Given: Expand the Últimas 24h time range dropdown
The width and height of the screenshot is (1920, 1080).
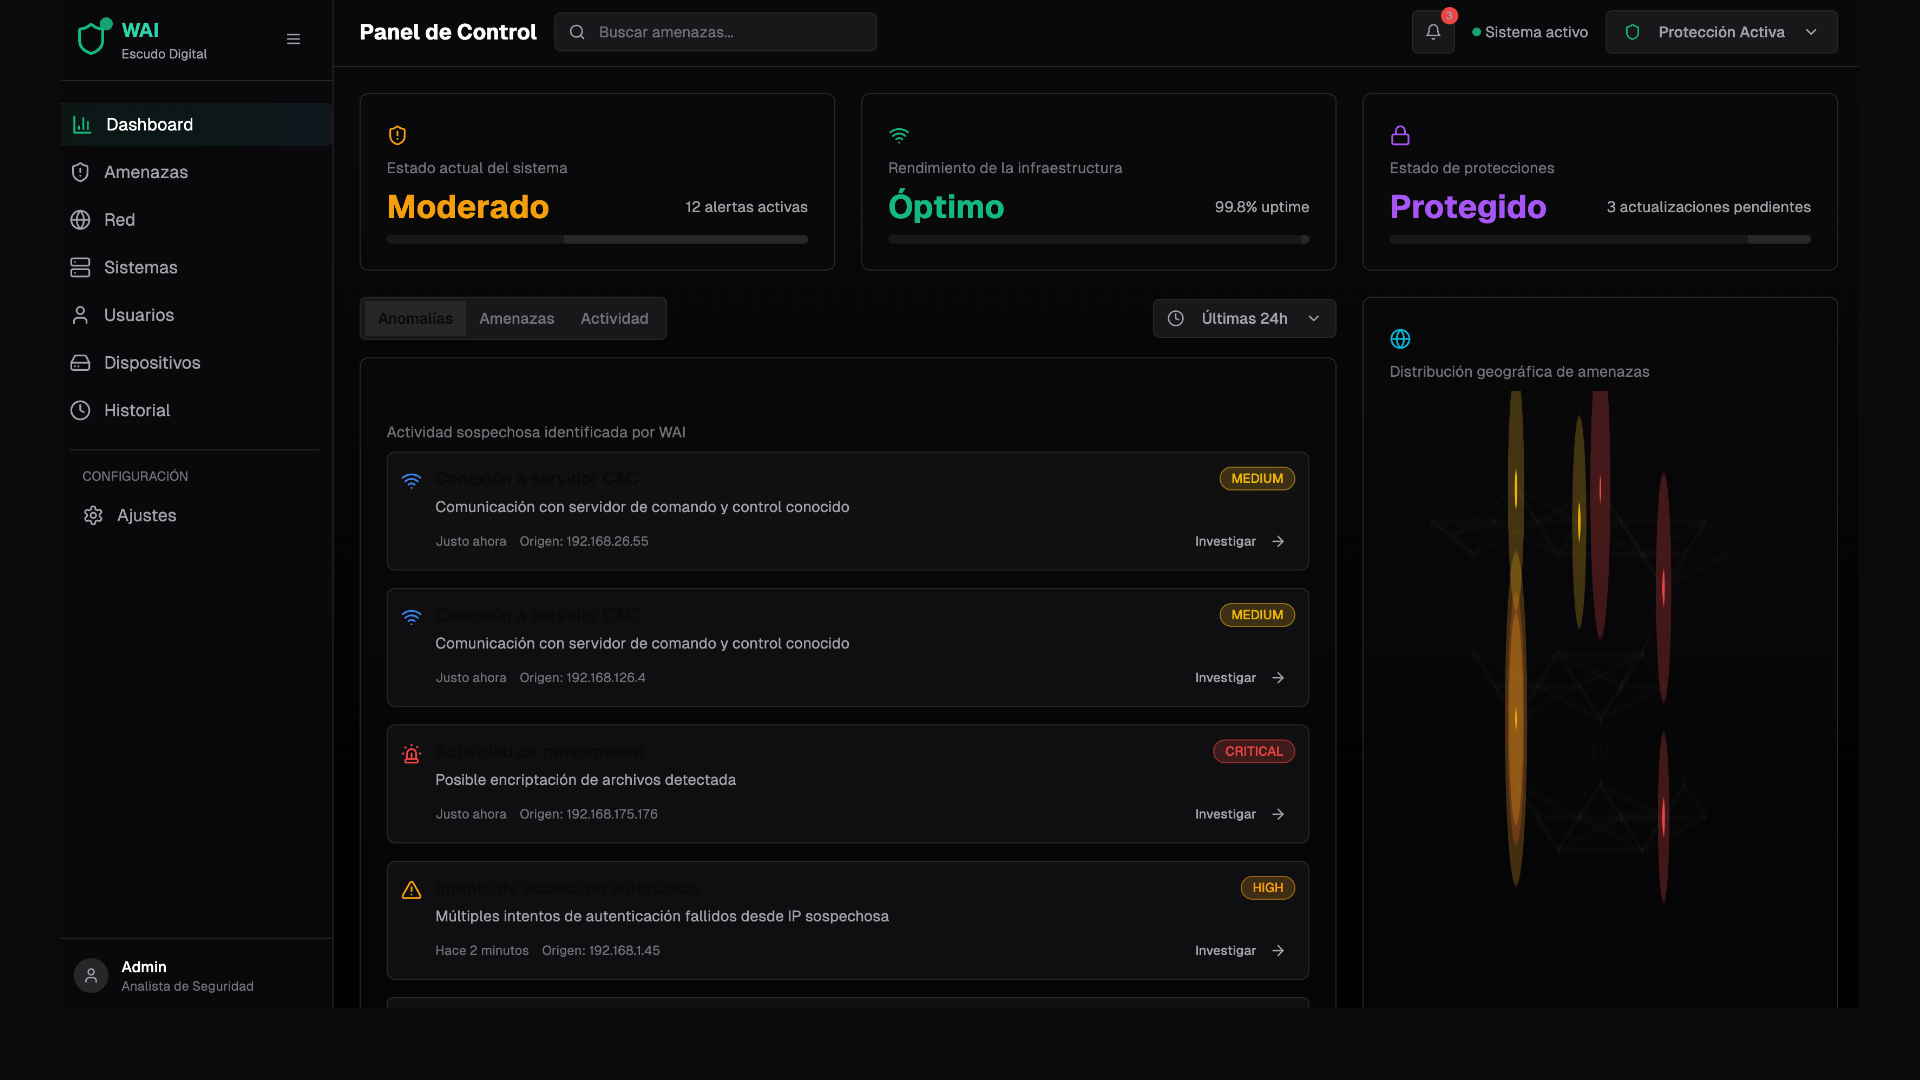Looking at the screenshot, I should click(x=1244, y=318).
